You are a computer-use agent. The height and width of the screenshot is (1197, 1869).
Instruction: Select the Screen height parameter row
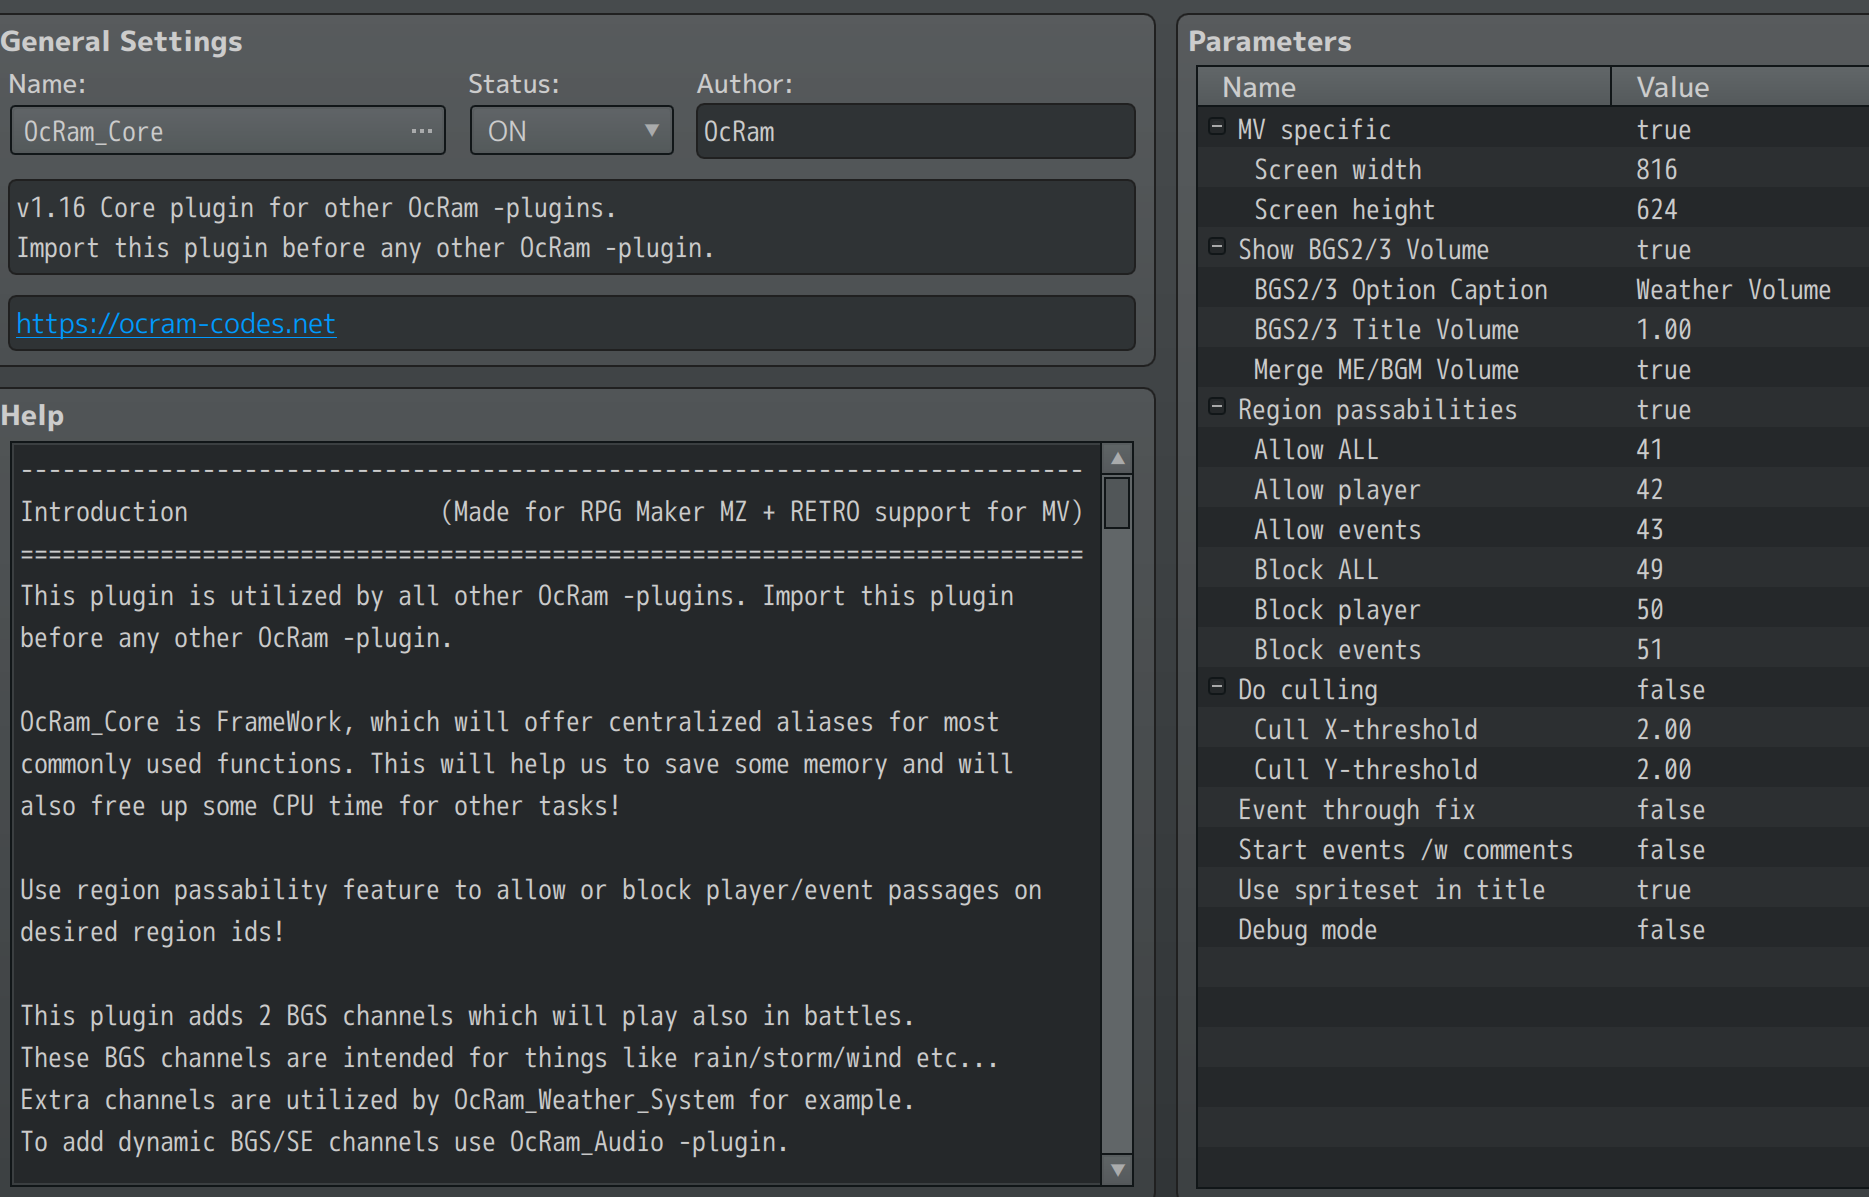1533,210
